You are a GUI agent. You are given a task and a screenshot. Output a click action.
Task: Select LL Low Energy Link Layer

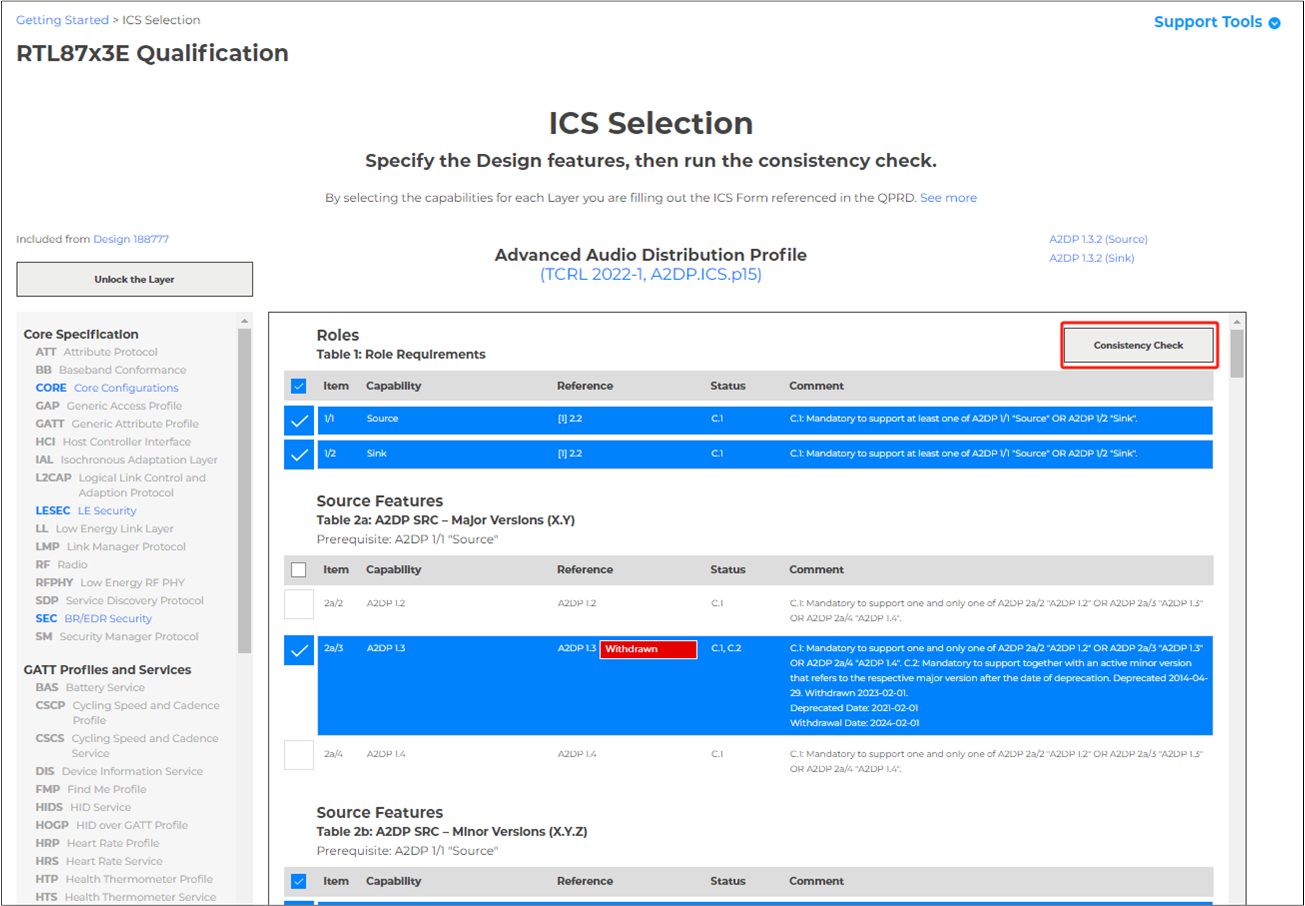[104, 529]
